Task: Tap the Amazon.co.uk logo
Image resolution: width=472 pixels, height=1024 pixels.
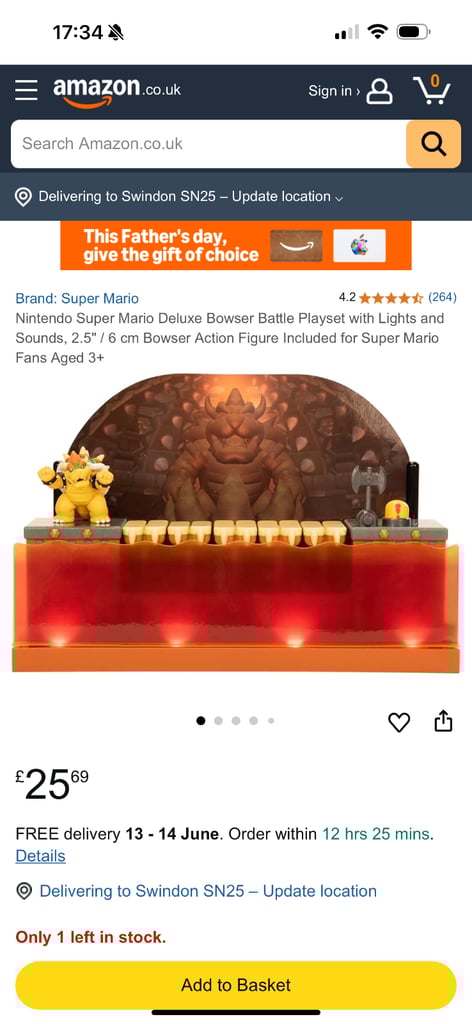Action: tap(118, 91)
